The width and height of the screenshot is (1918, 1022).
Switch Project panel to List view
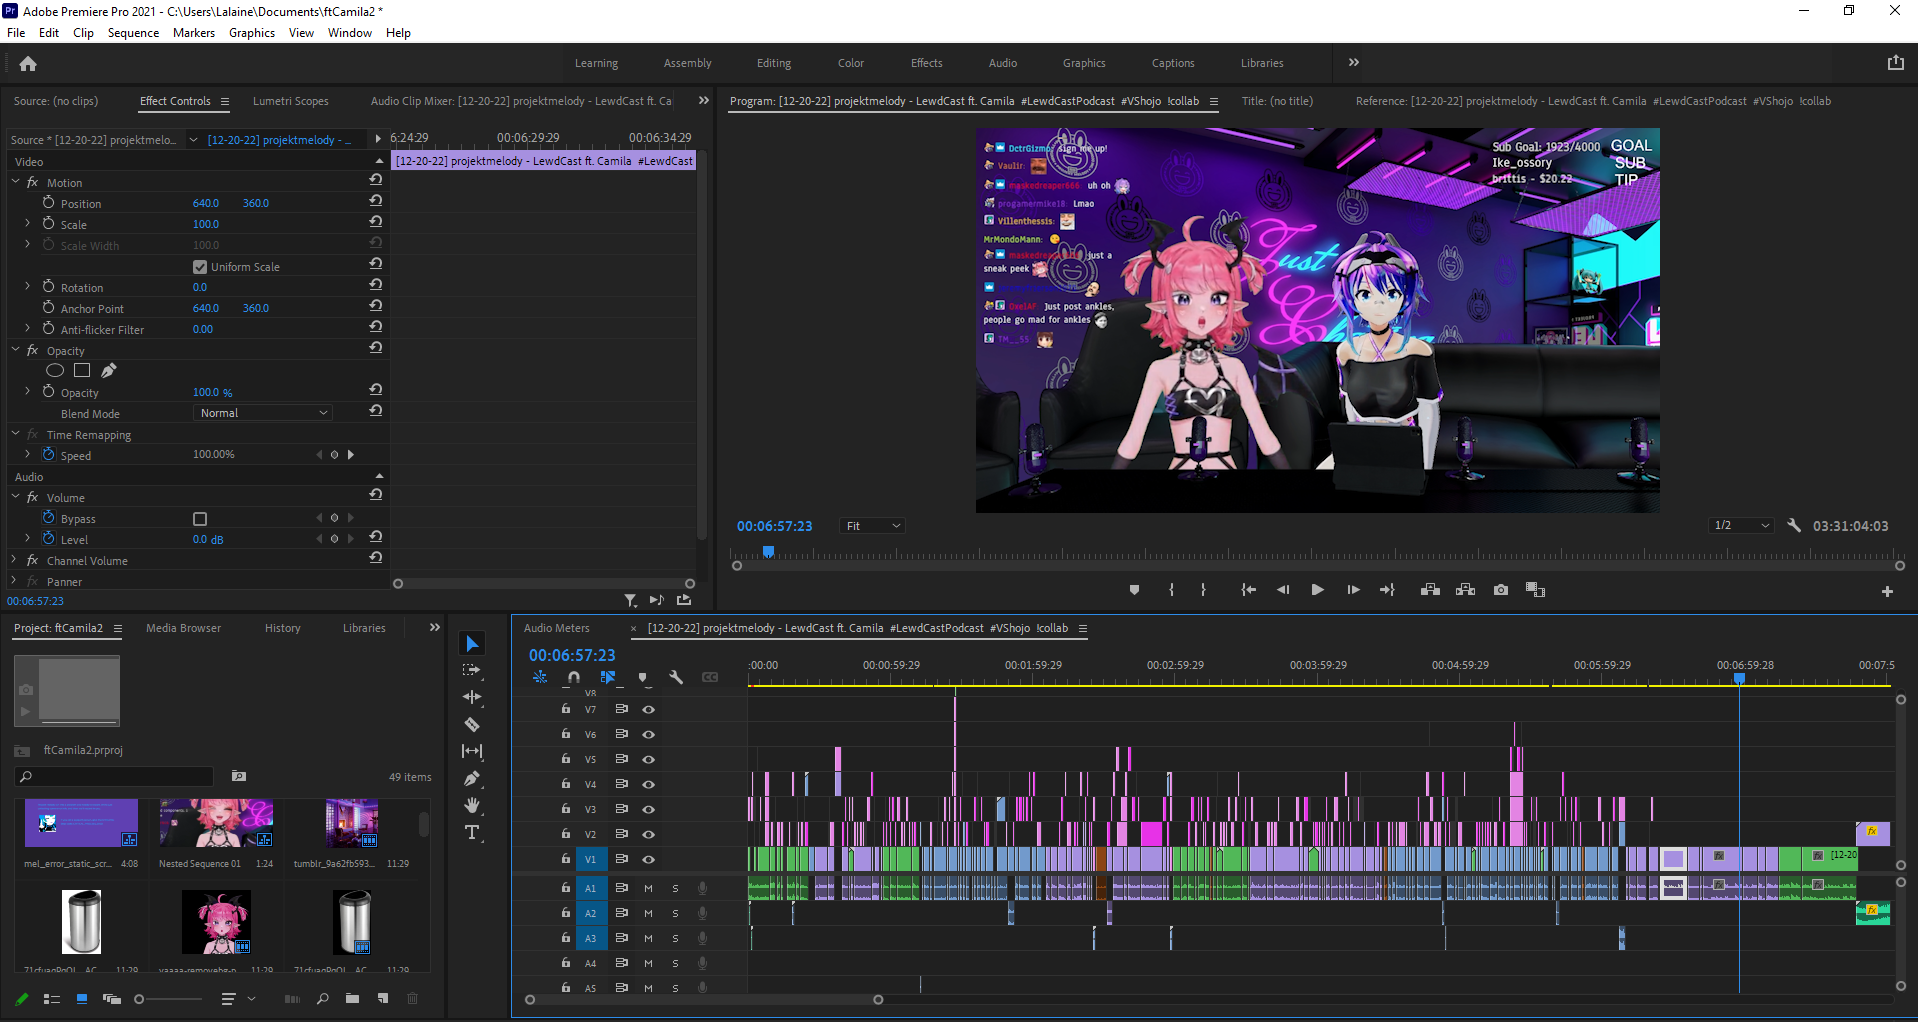(52, 998)
